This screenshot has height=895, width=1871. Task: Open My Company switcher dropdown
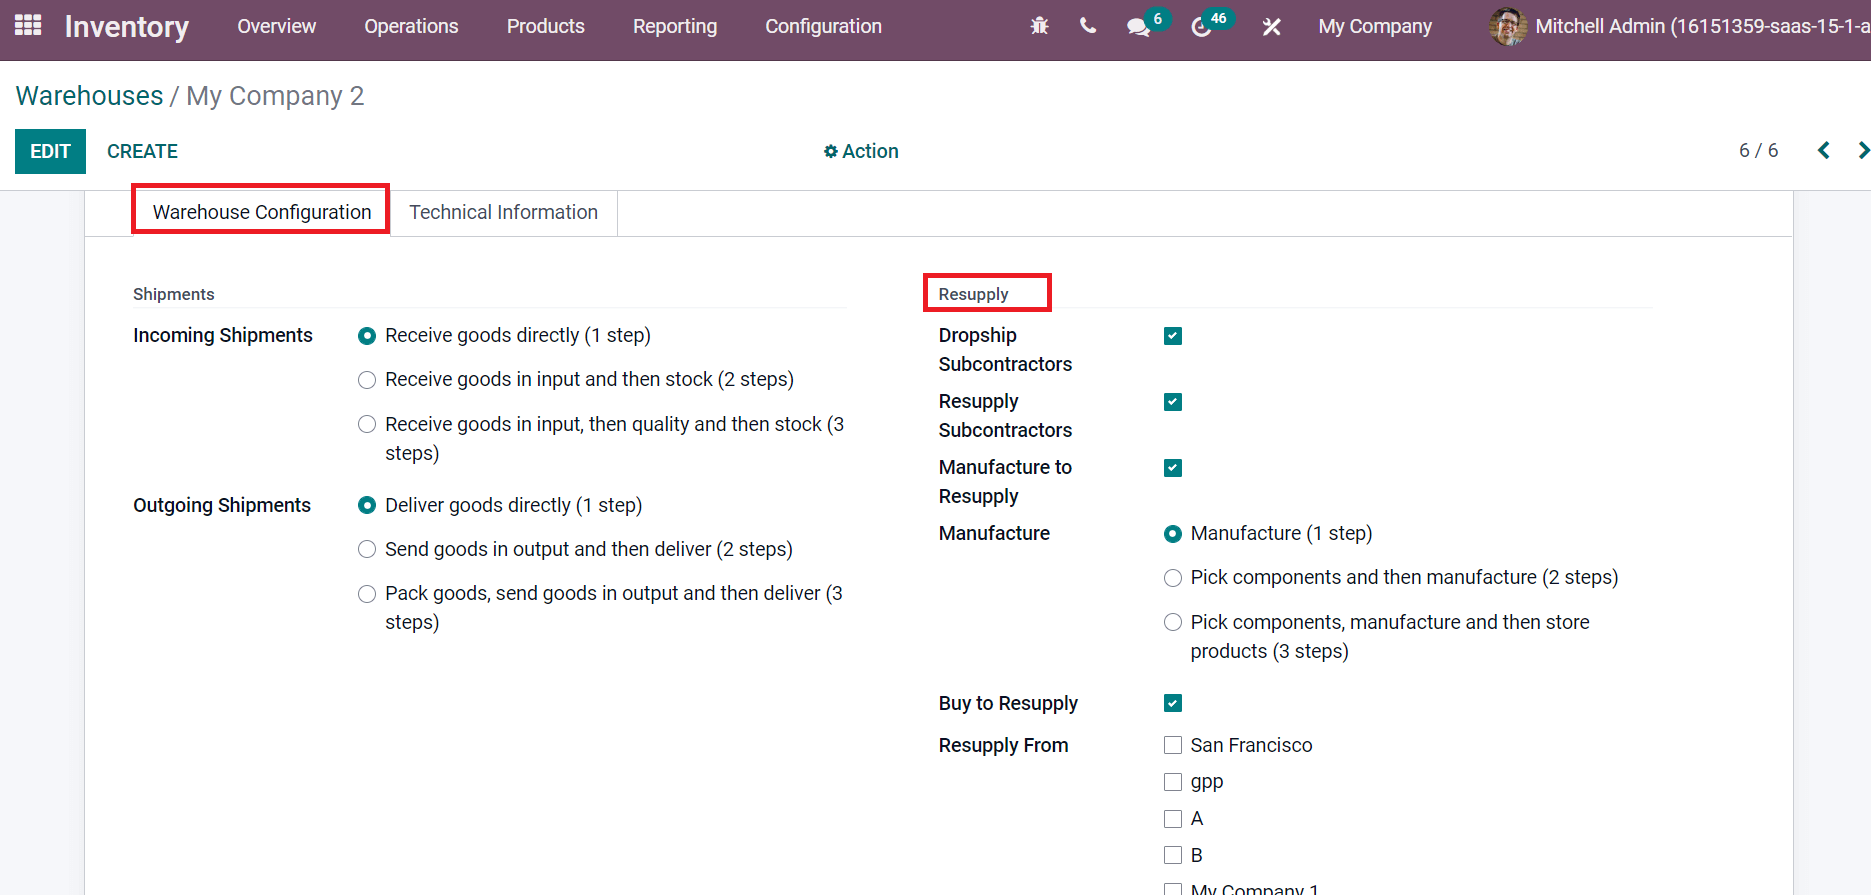(x=1375, y=26)
